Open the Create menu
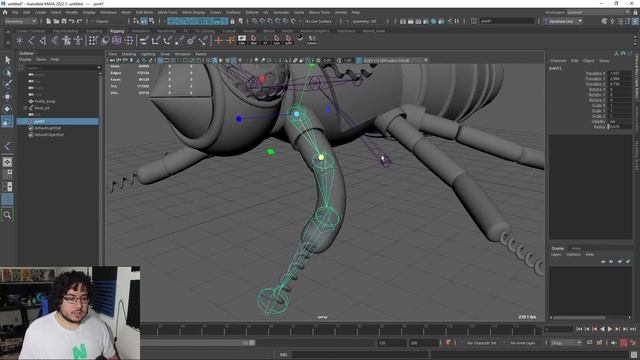This screenshot has width=640, height=360. [x=40, y=12]
